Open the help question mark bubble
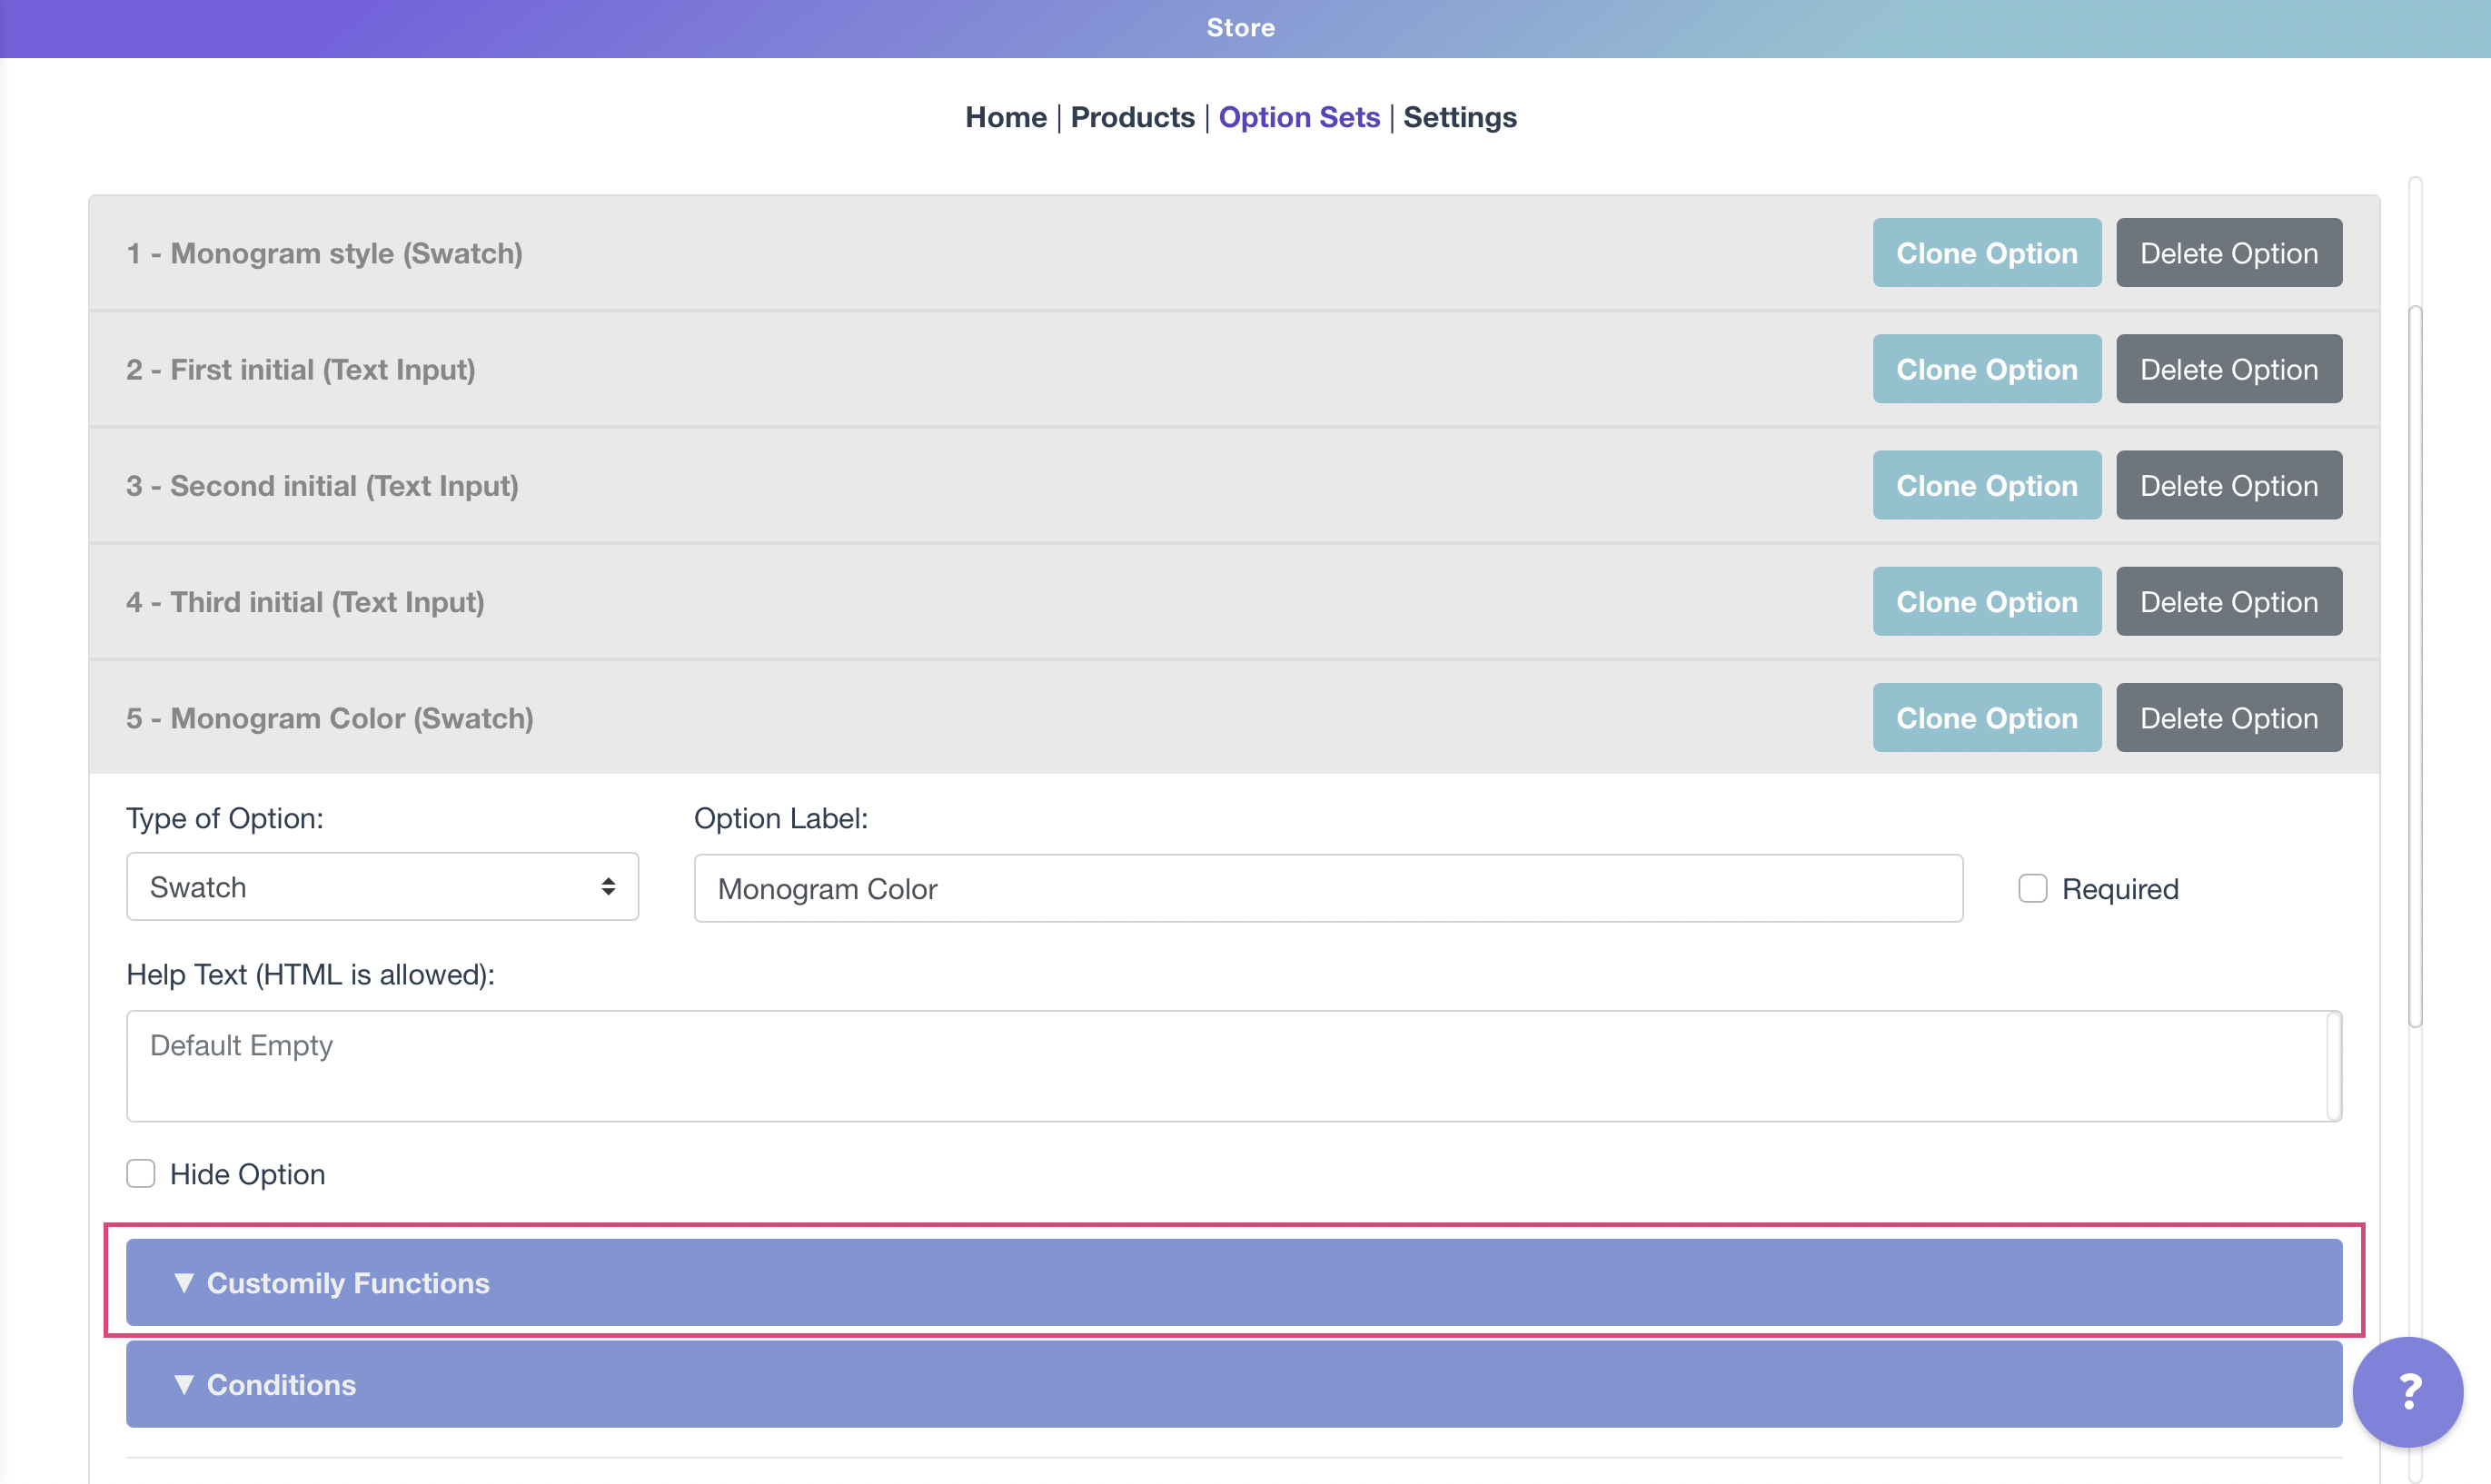Image resolution: width=2491 pixels, height=1484 pixels. pos(2407,1391)
